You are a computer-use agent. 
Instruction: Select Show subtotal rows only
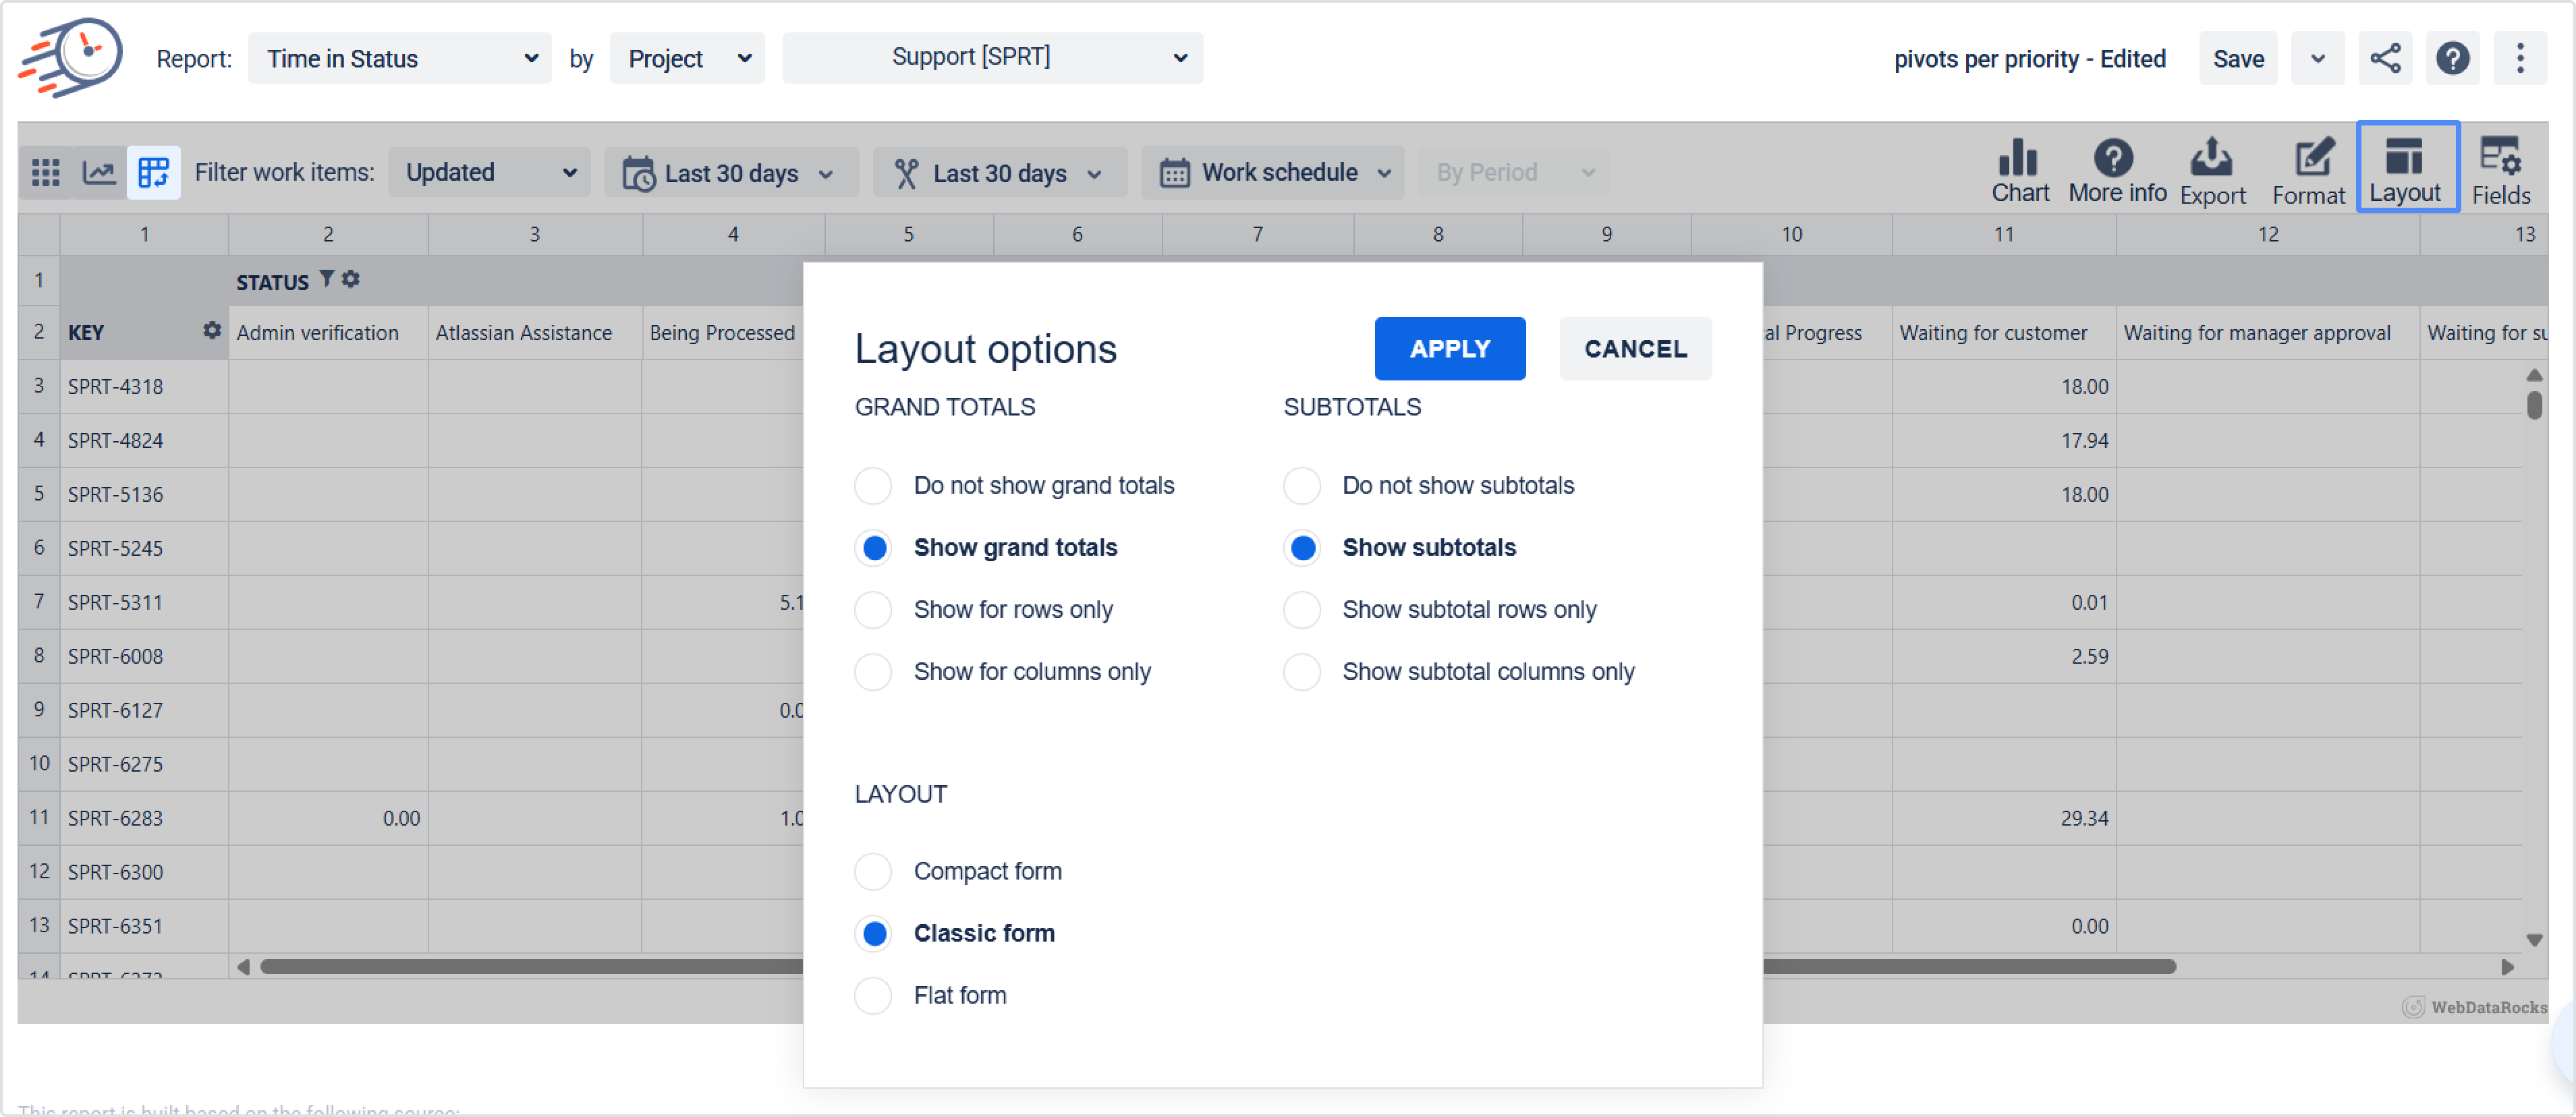[1301, 609]
